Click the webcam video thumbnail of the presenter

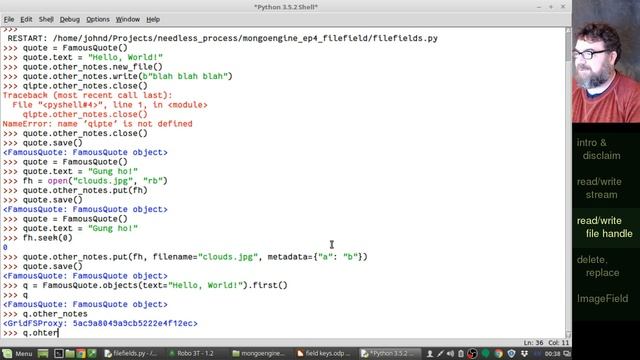click(x=606, y=61)
